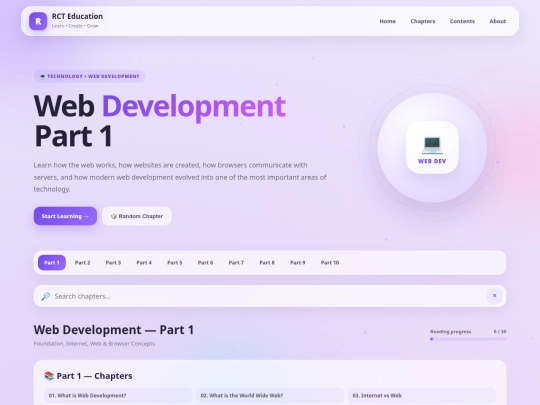The height and width of the screenshot is (405, 540).
Task: Switch to the Part 8 tab
Action: tap(267, 263)
